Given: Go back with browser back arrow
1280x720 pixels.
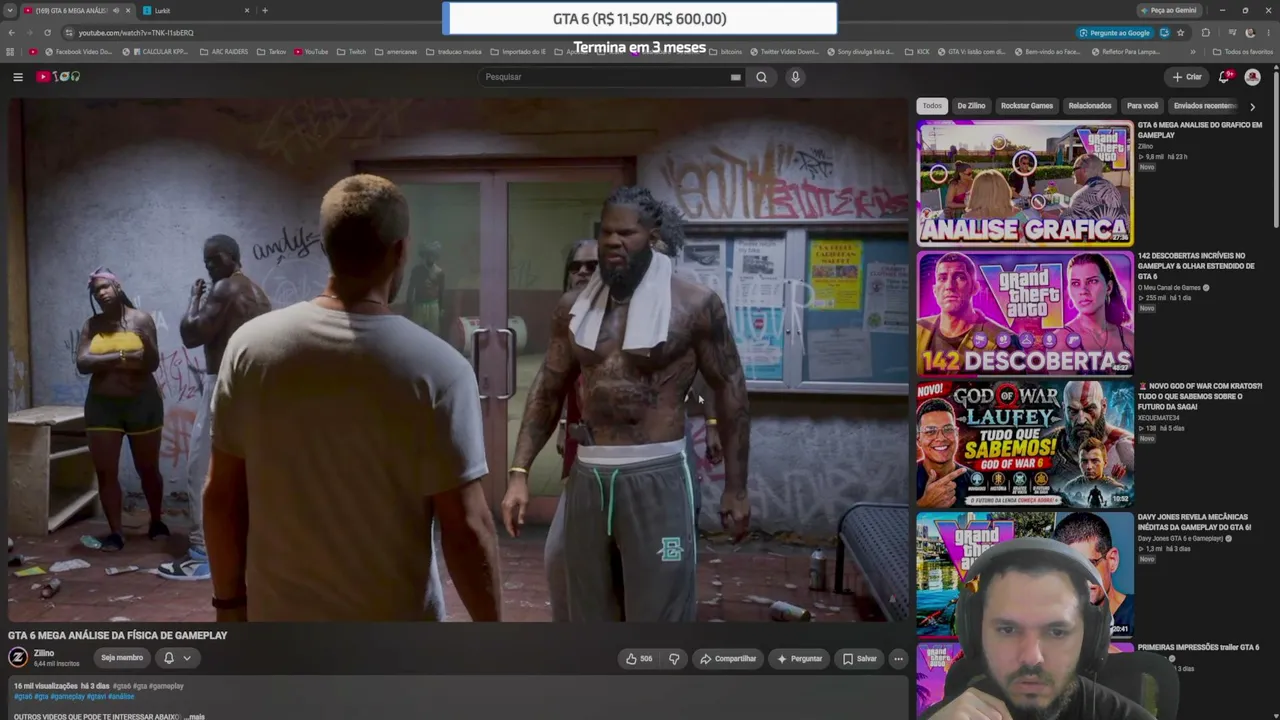Looking at the screenshot, I should coord(12,33).
